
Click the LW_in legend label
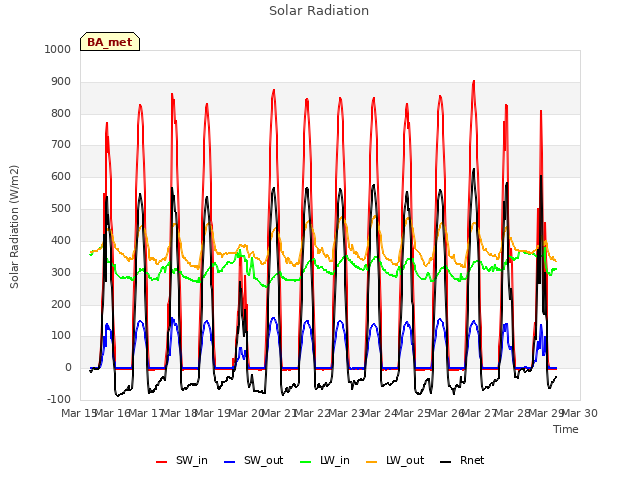click(335, 460)
